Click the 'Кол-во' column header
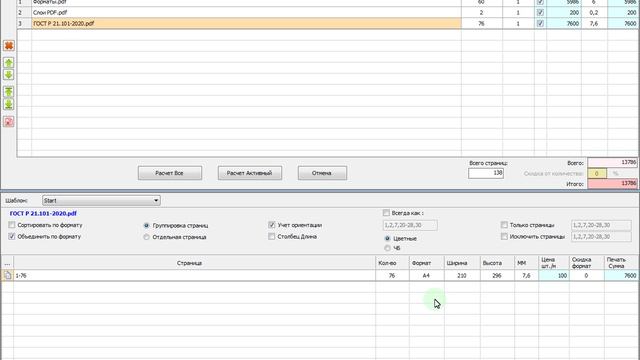This screenshot has width=640, height=360. [392, 263]
